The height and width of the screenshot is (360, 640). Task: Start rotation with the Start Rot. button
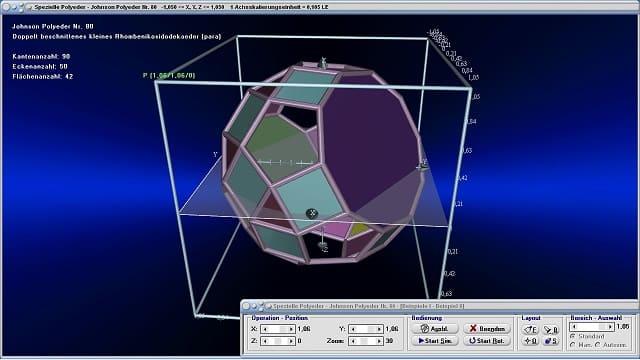coord(487,340)
